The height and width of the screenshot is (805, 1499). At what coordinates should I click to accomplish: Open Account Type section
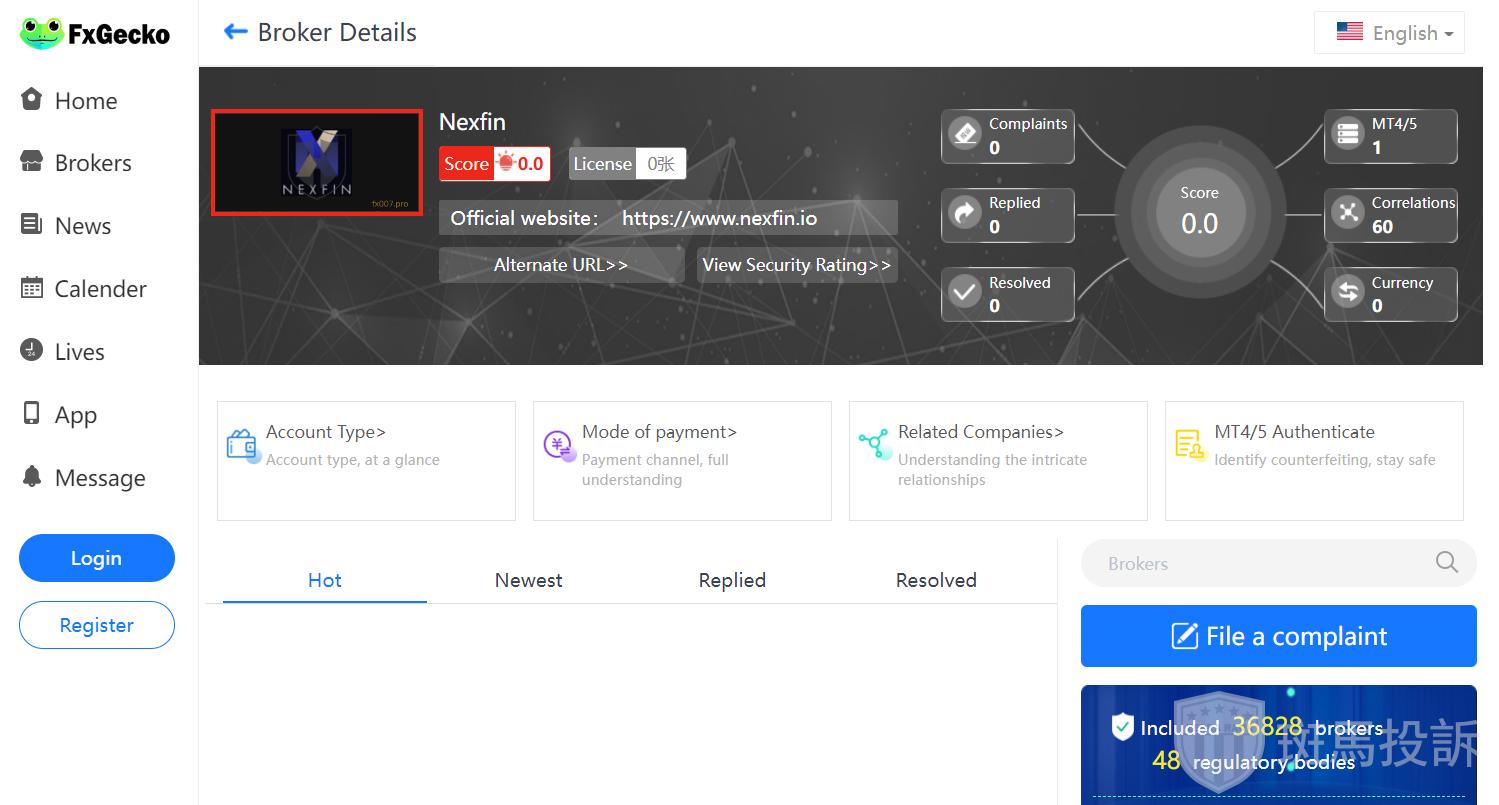coord(326,432)
